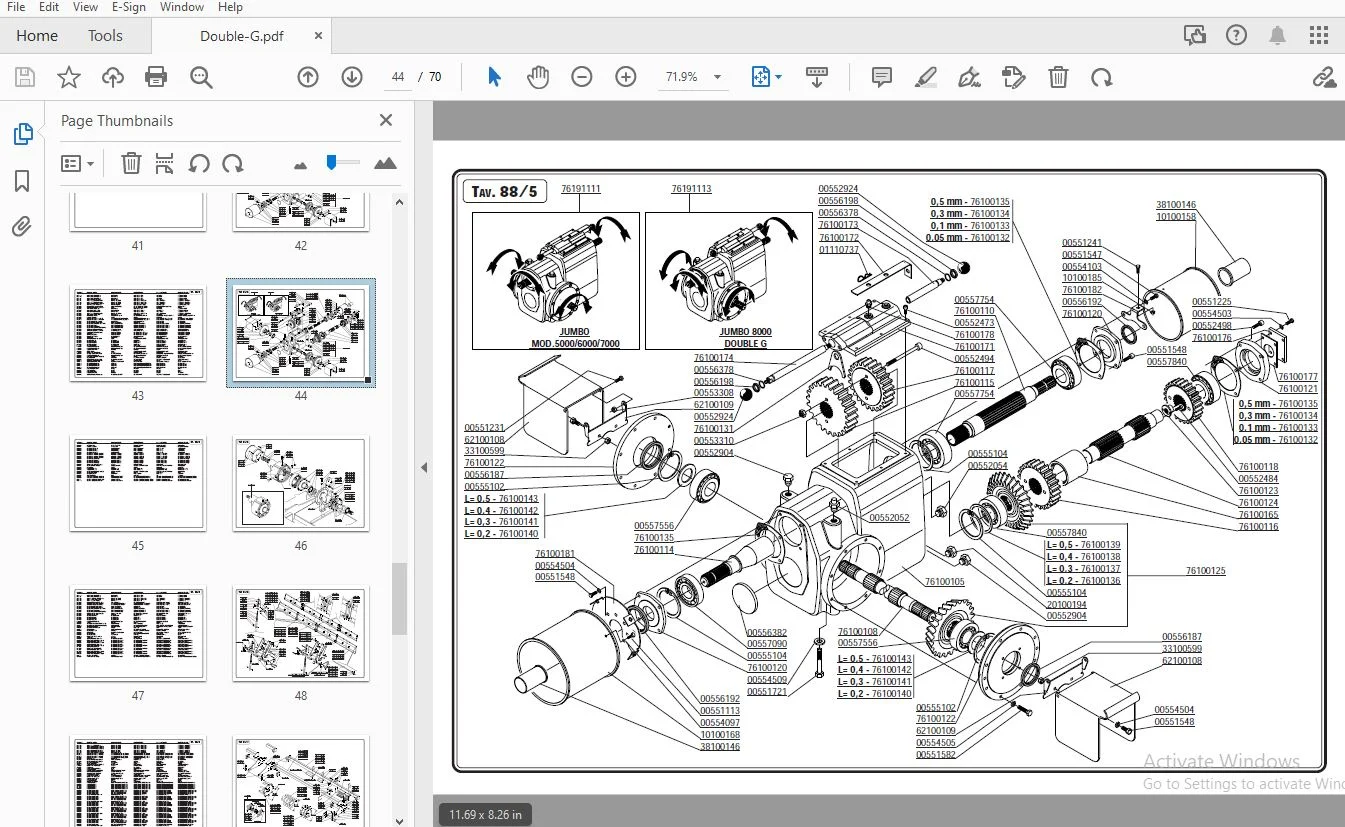Save the file with the floppy disk icon

point(25,77)
